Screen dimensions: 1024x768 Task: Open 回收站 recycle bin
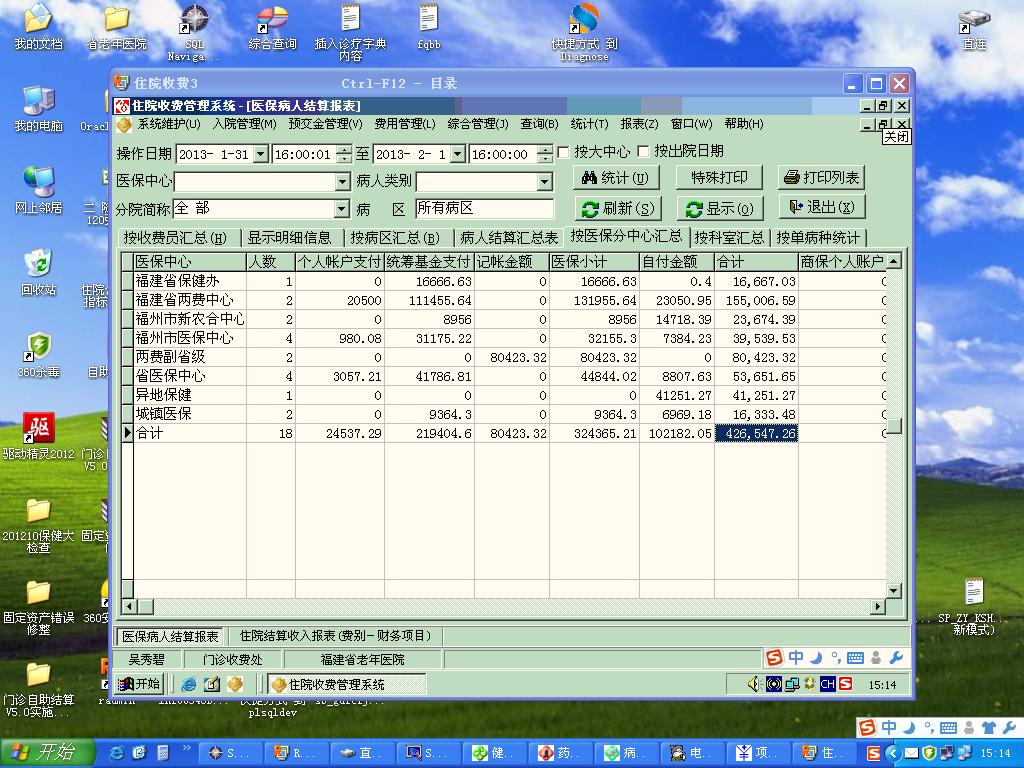(39, 272)
